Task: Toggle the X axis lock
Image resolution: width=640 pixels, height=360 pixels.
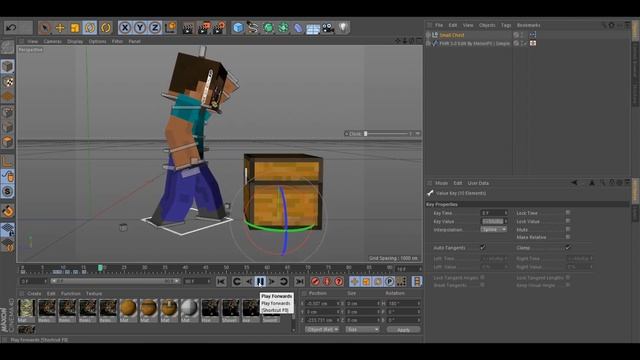Action: pos(125,28)
